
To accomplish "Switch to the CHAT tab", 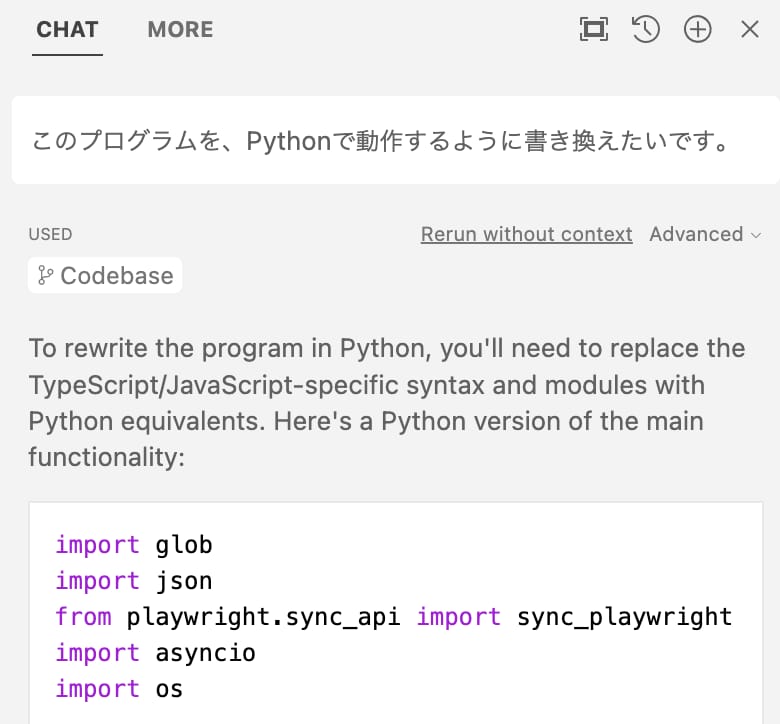I will pyautogui.click(x=67, y=30).
